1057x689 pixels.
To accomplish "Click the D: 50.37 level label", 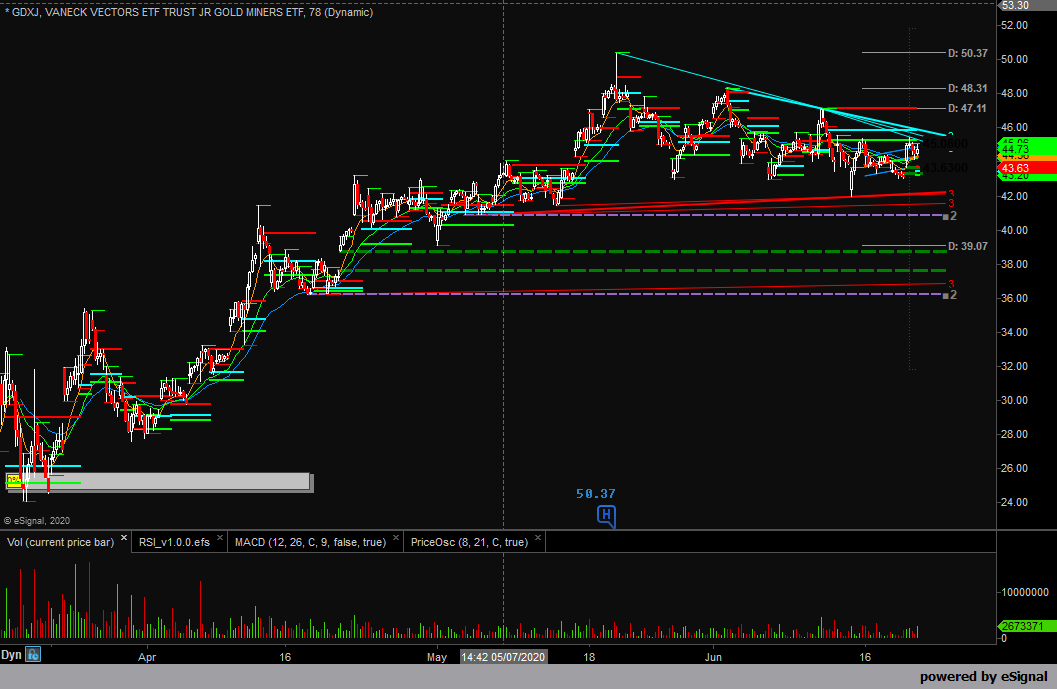I will point(967,53).
